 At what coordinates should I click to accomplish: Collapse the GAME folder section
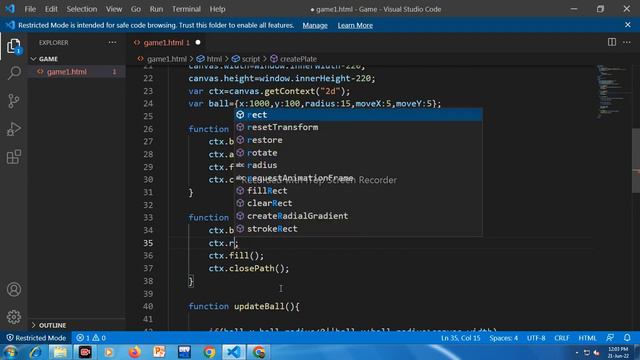click(48, 59)
